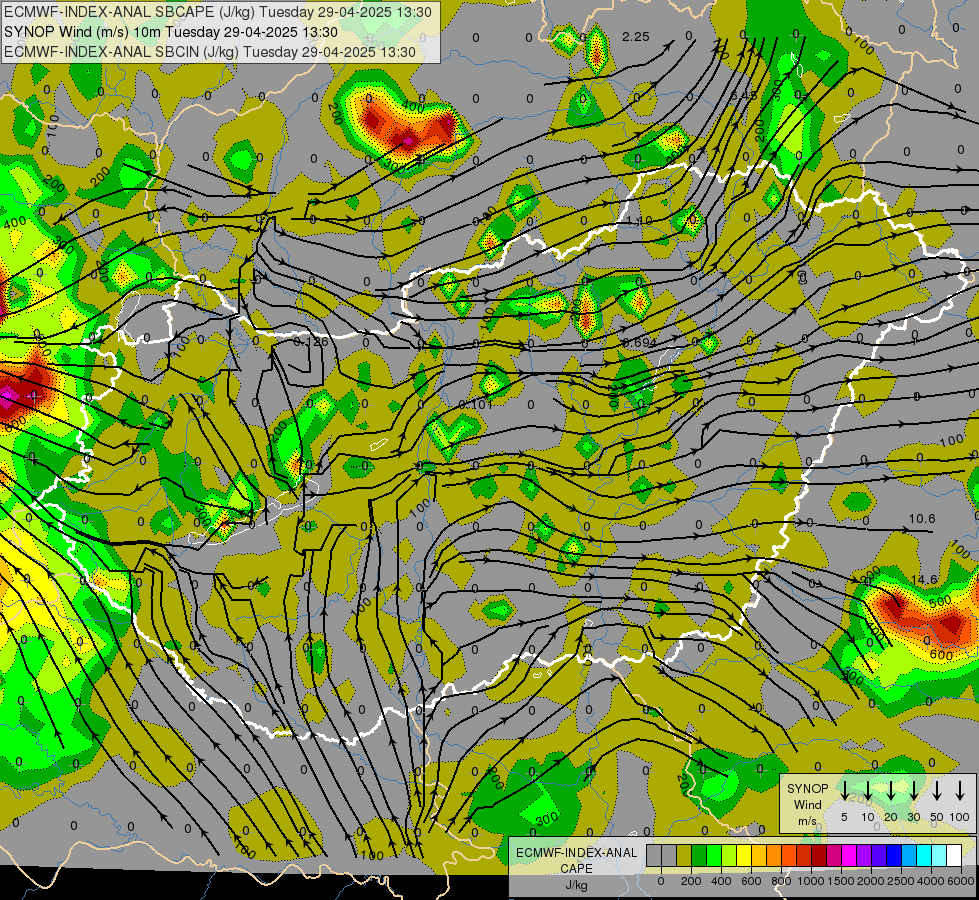The height and width of the screenshot is (900, 979).
Task: Click the 400 tick label on CAPE scale
Action: (721, 881)
